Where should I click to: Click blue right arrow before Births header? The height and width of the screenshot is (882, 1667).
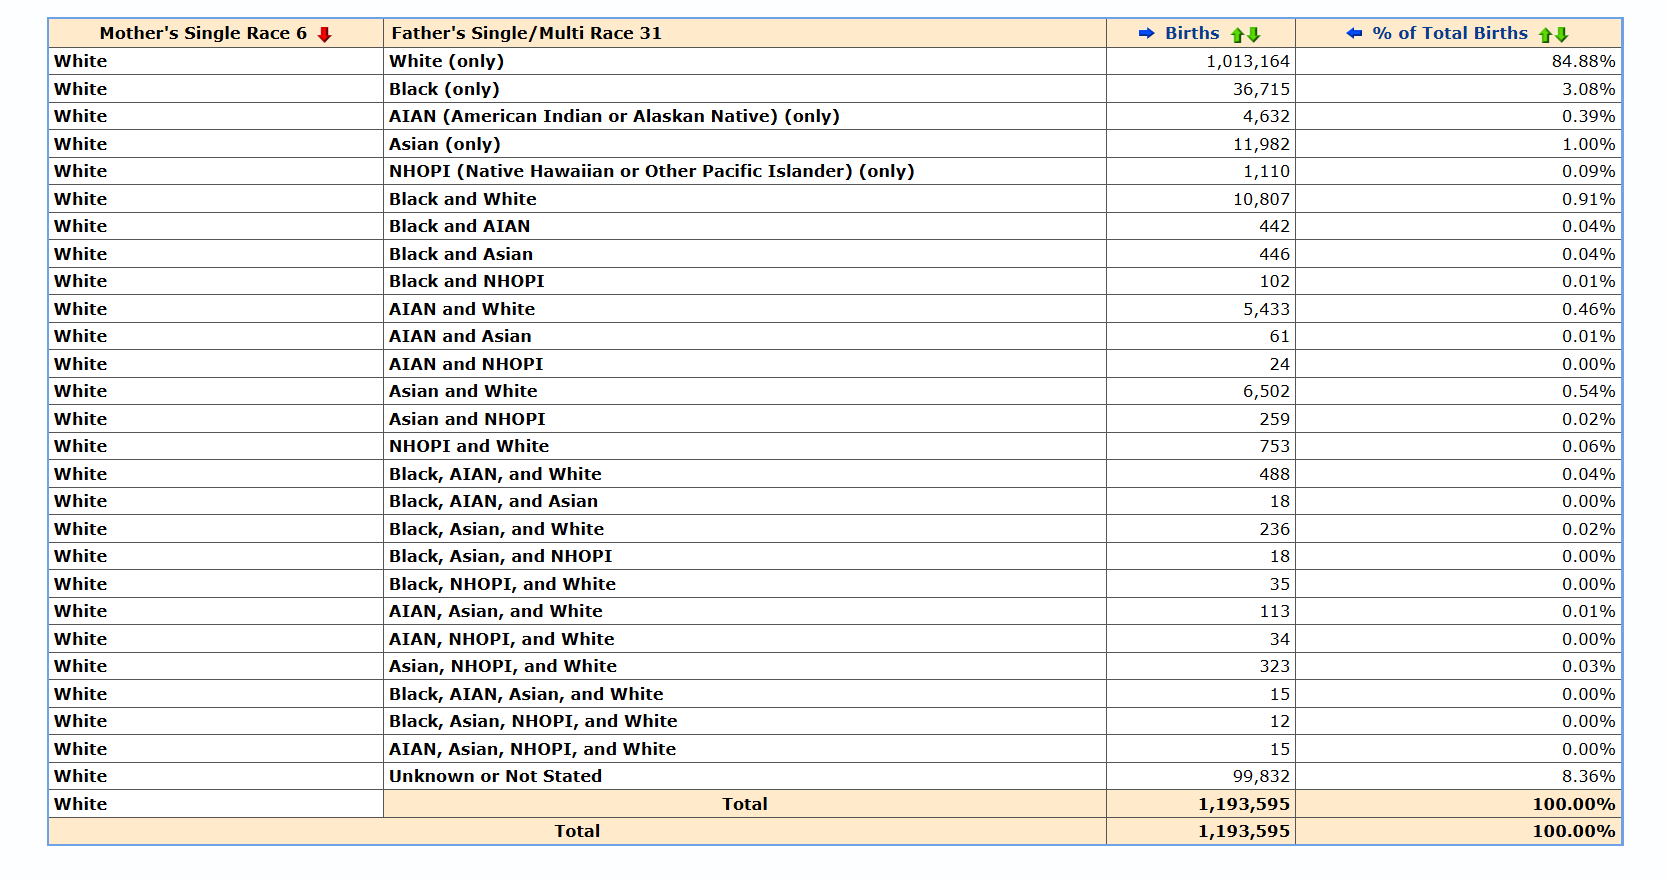(1146, 33)
